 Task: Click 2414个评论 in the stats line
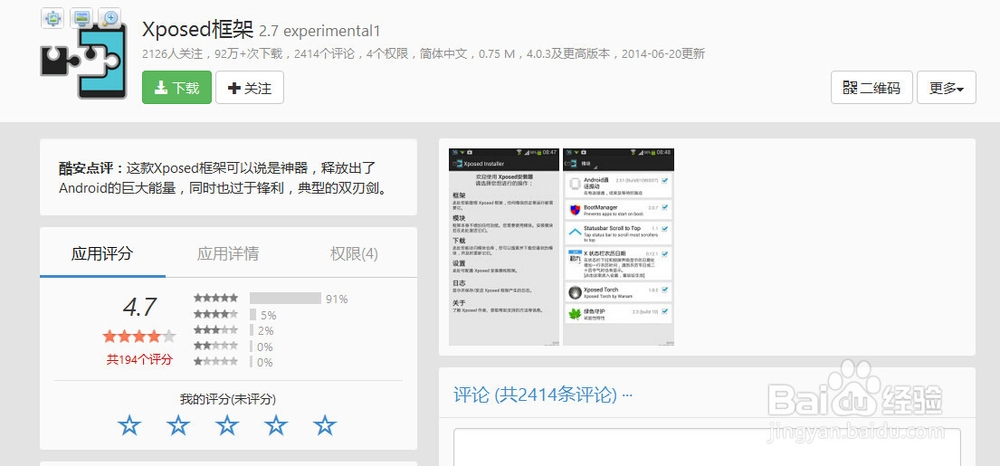324,54
